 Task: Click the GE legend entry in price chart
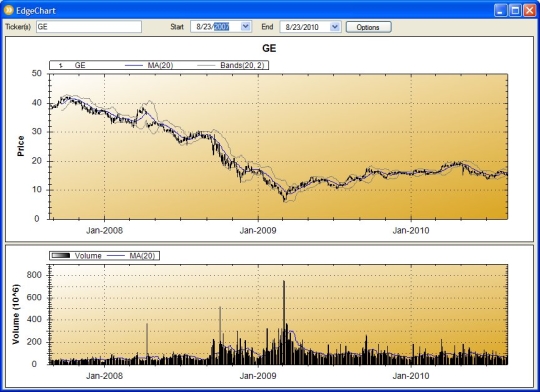tap(73, 65)
